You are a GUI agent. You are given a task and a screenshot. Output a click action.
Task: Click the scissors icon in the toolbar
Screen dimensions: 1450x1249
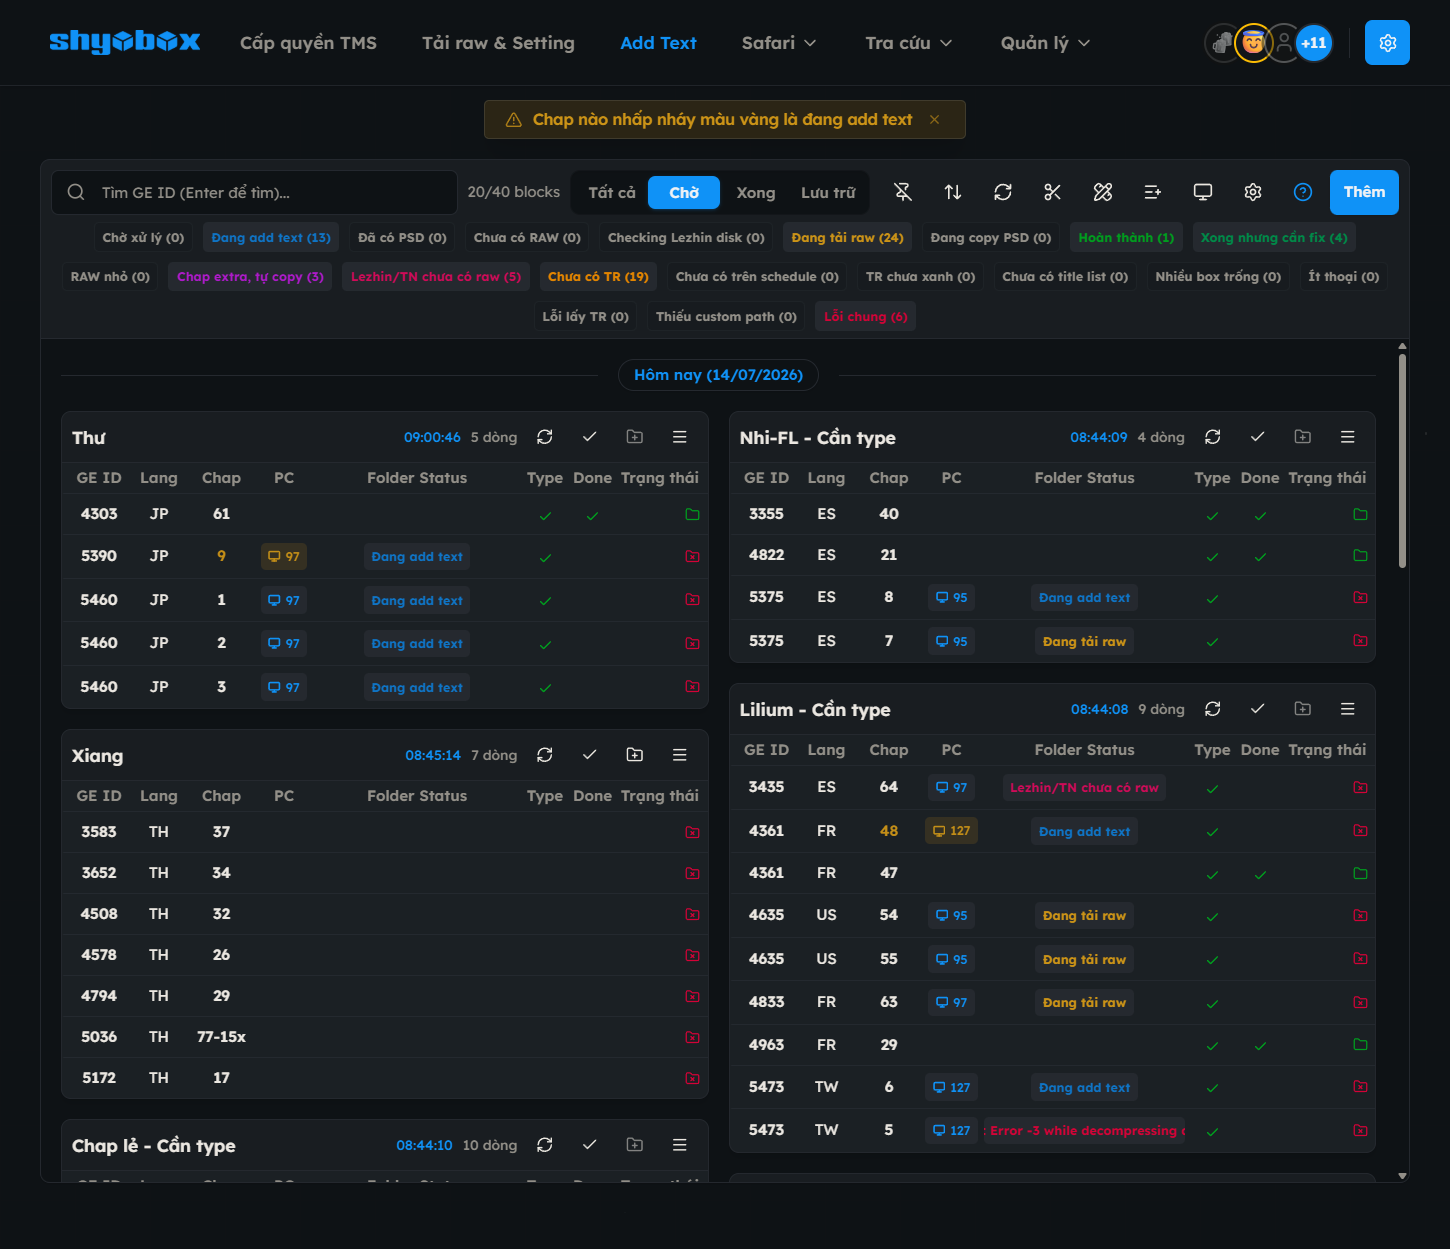coord(1053,192)
